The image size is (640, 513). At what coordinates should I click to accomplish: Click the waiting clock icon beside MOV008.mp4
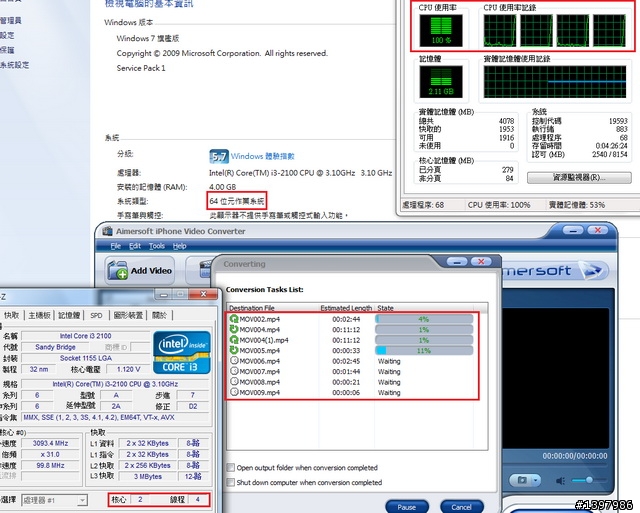[234, 382]
